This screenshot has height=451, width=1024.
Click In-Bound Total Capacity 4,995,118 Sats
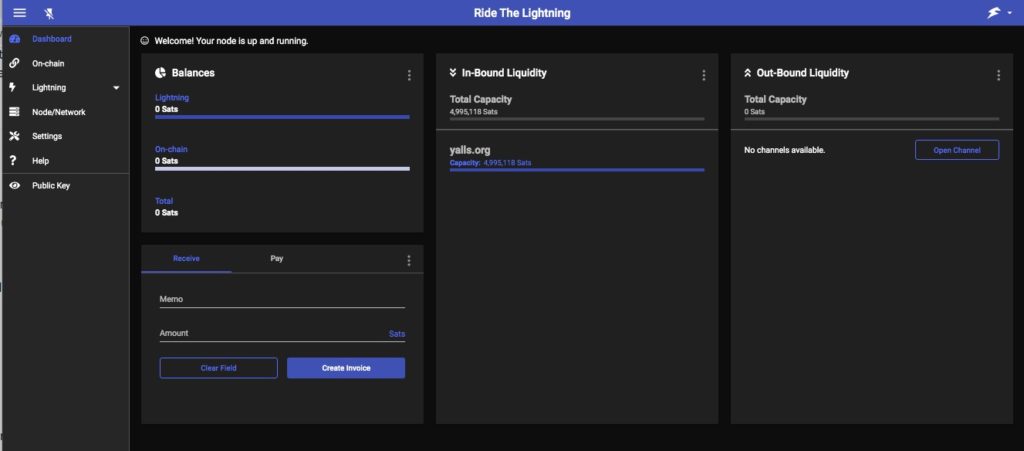(x=473, y=112)
